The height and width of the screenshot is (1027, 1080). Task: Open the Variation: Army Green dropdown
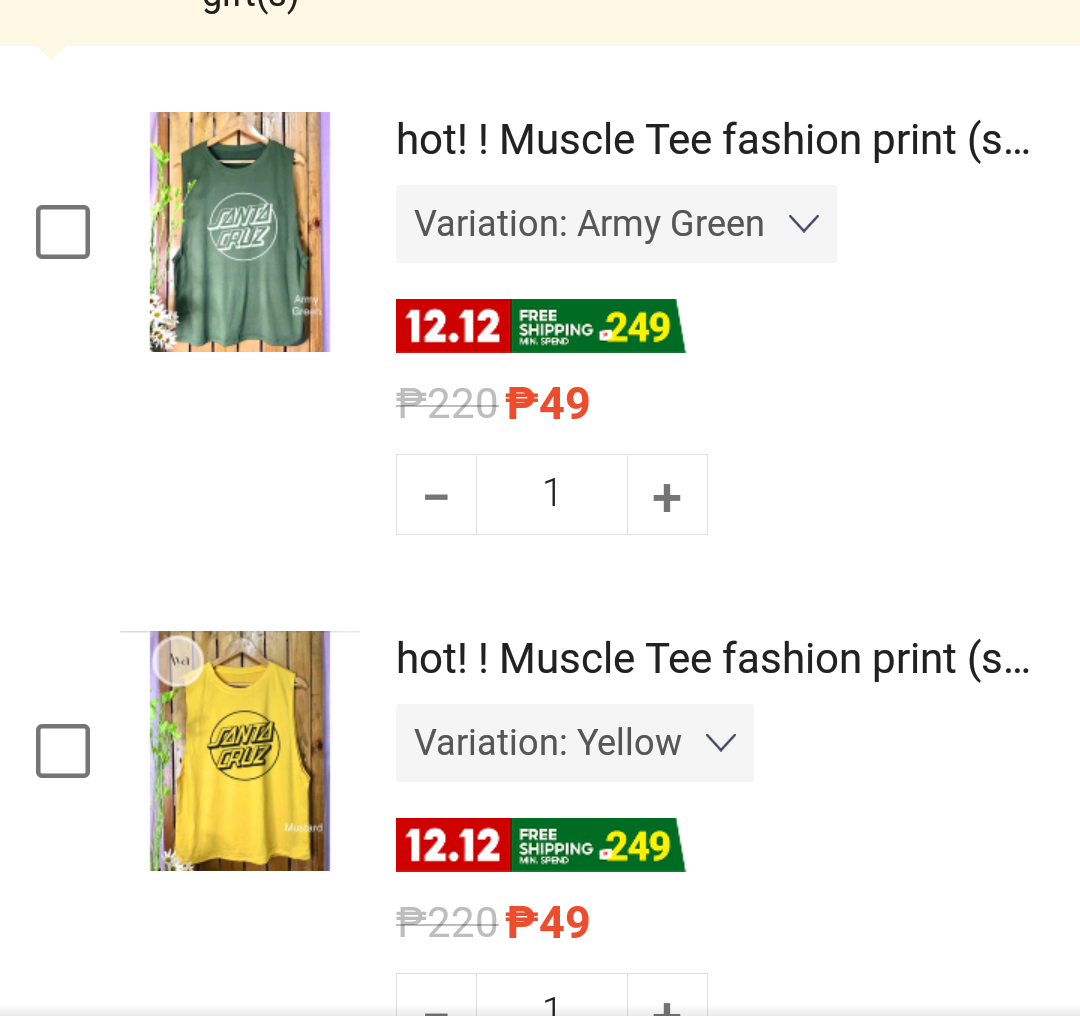tap(616, 224)
